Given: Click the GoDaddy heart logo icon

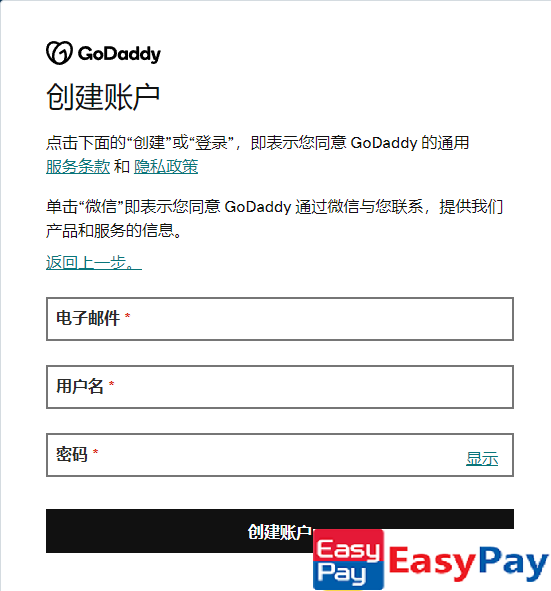Looking at the screenshot, I should (59, 53).
